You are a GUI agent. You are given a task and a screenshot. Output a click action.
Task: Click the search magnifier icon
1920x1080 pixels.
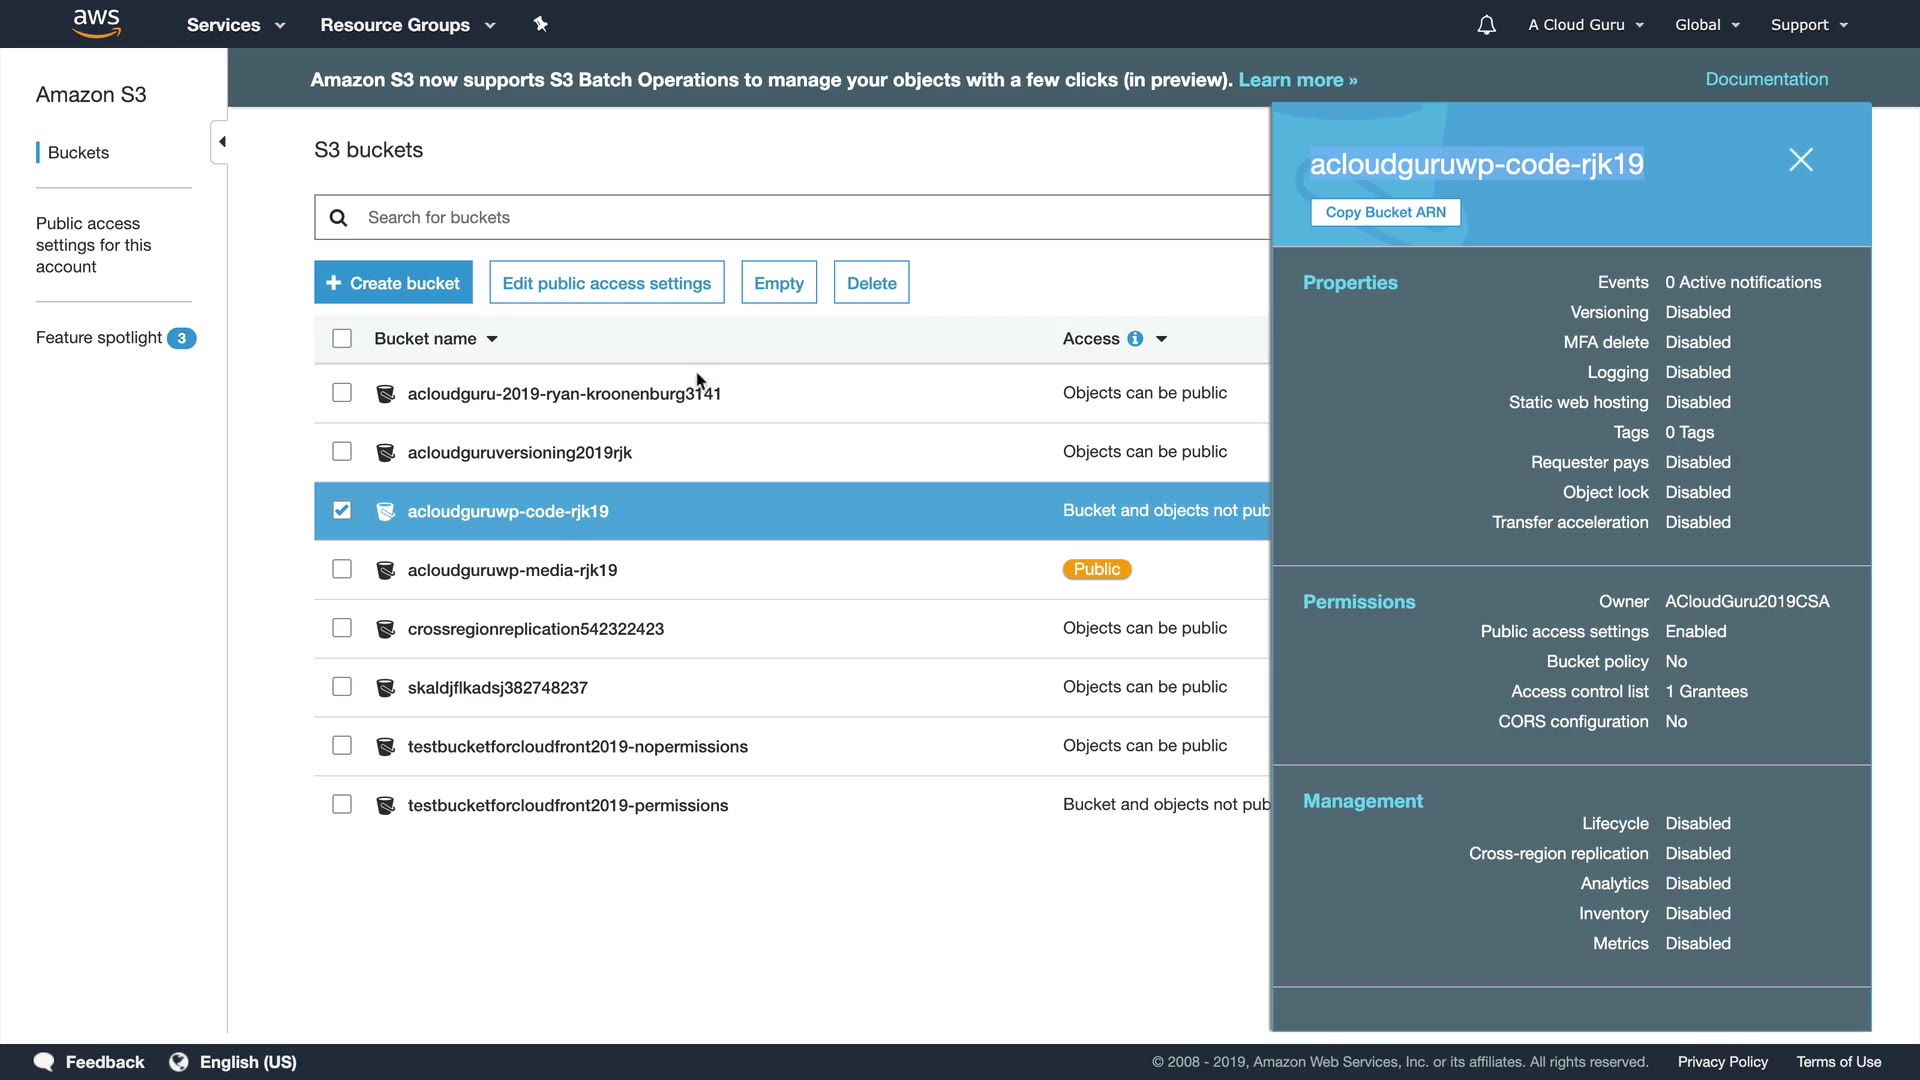tap(338, 218)
